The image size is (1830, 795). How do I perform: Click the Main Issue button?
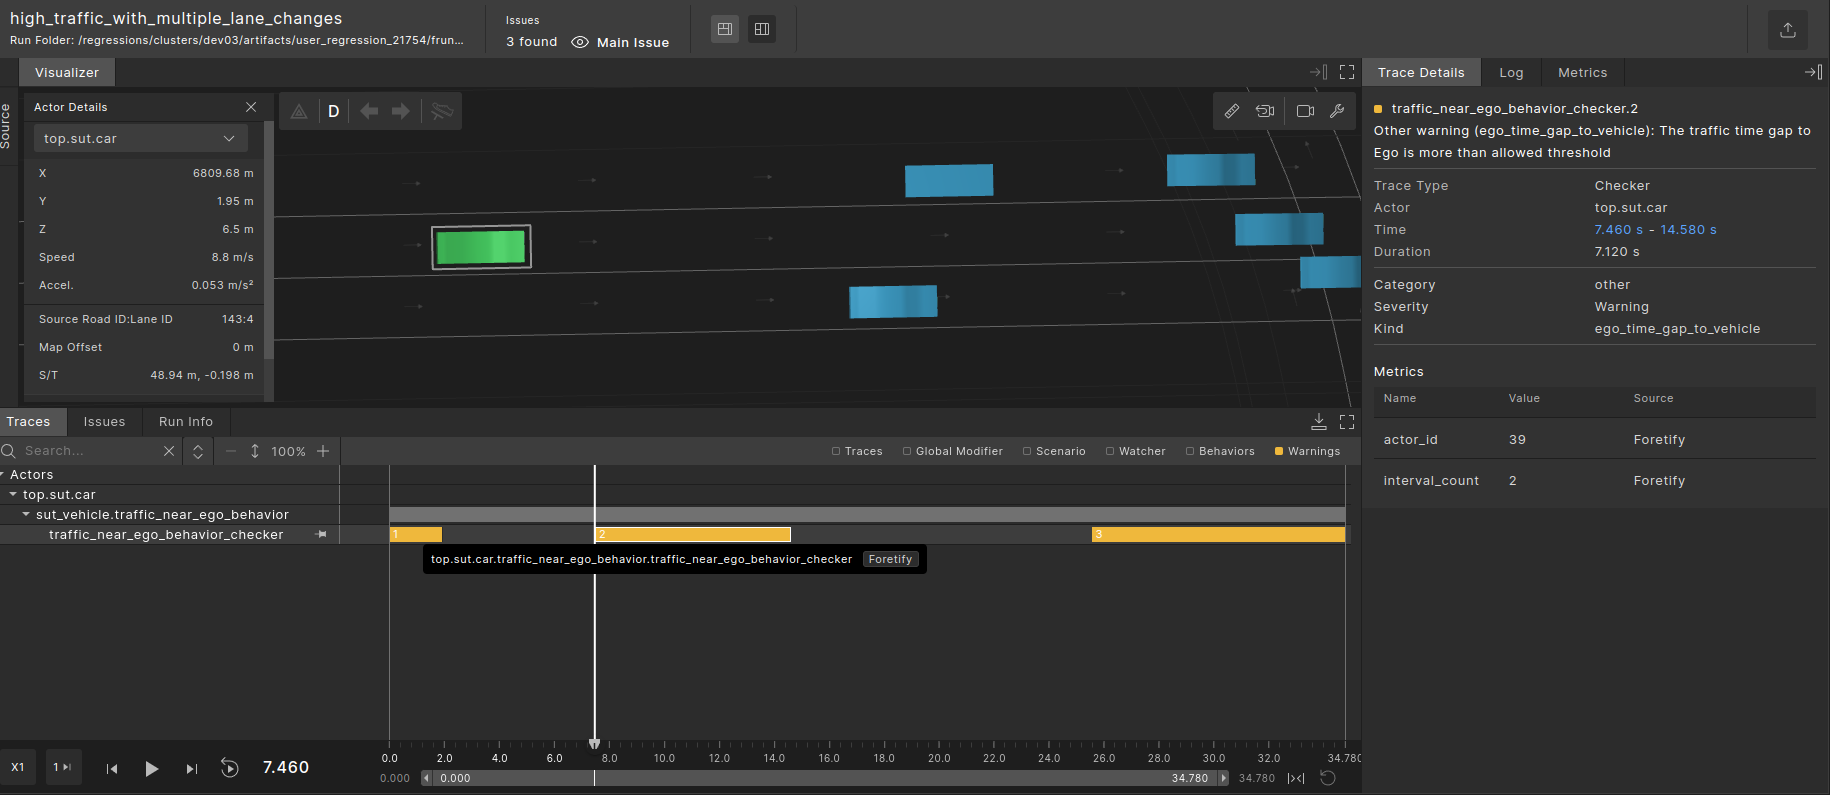coord(620,42)
